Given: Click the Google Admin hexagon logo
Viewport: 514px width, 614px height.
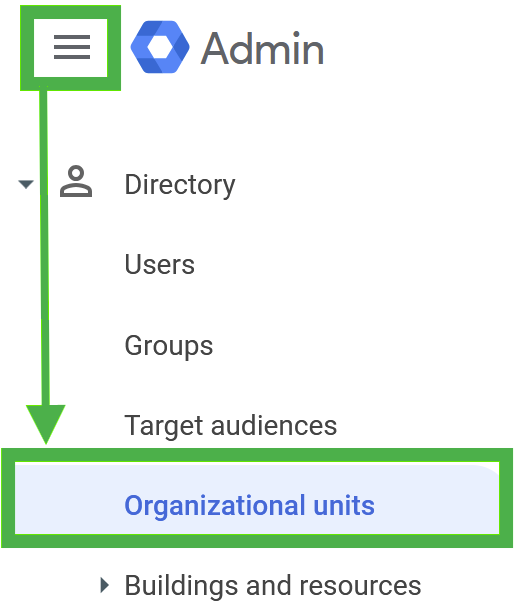Looking at the screenshot, I should click(x=160, y=47).
